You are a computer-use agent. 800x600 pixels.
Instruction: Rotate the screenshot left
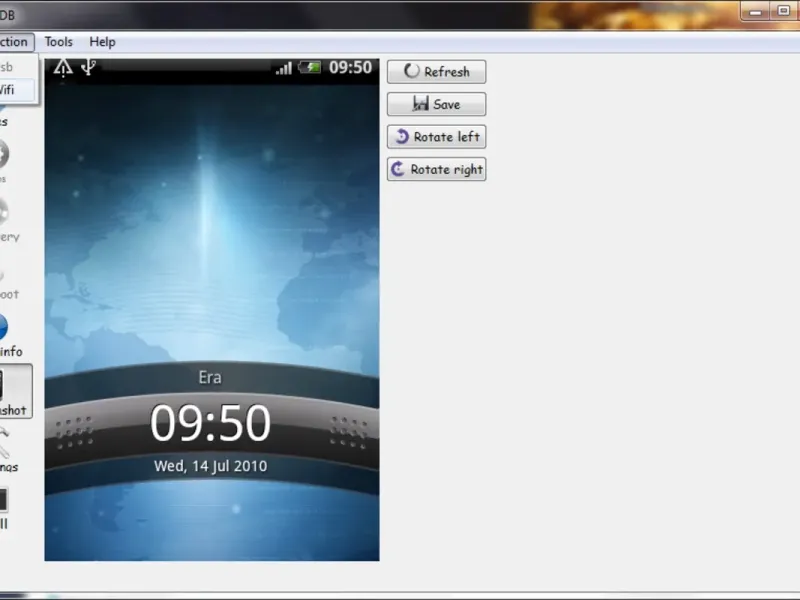coord(436,137)
